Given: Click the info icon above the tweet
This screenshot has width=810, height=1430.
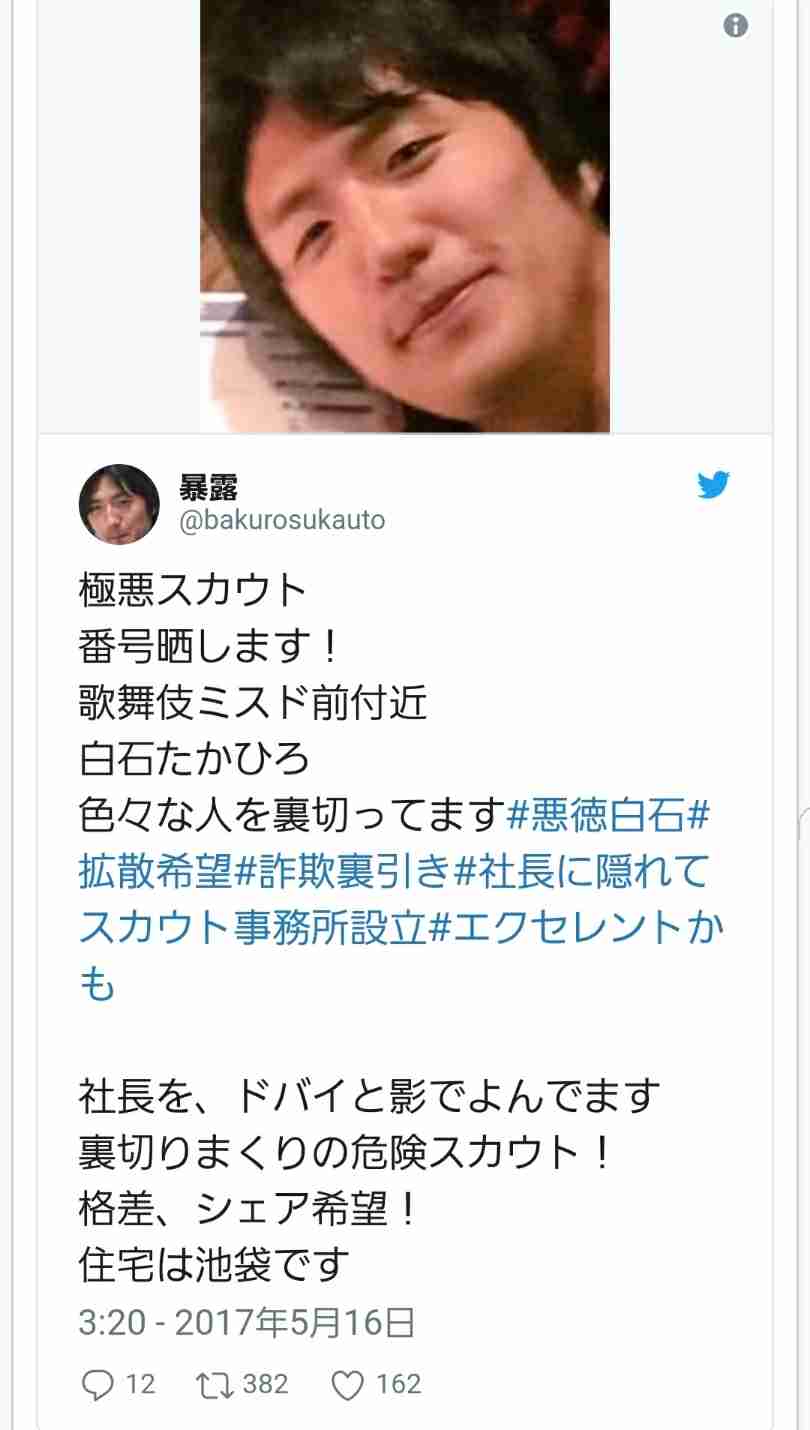Looking at the screenshot, I should 736,26.
